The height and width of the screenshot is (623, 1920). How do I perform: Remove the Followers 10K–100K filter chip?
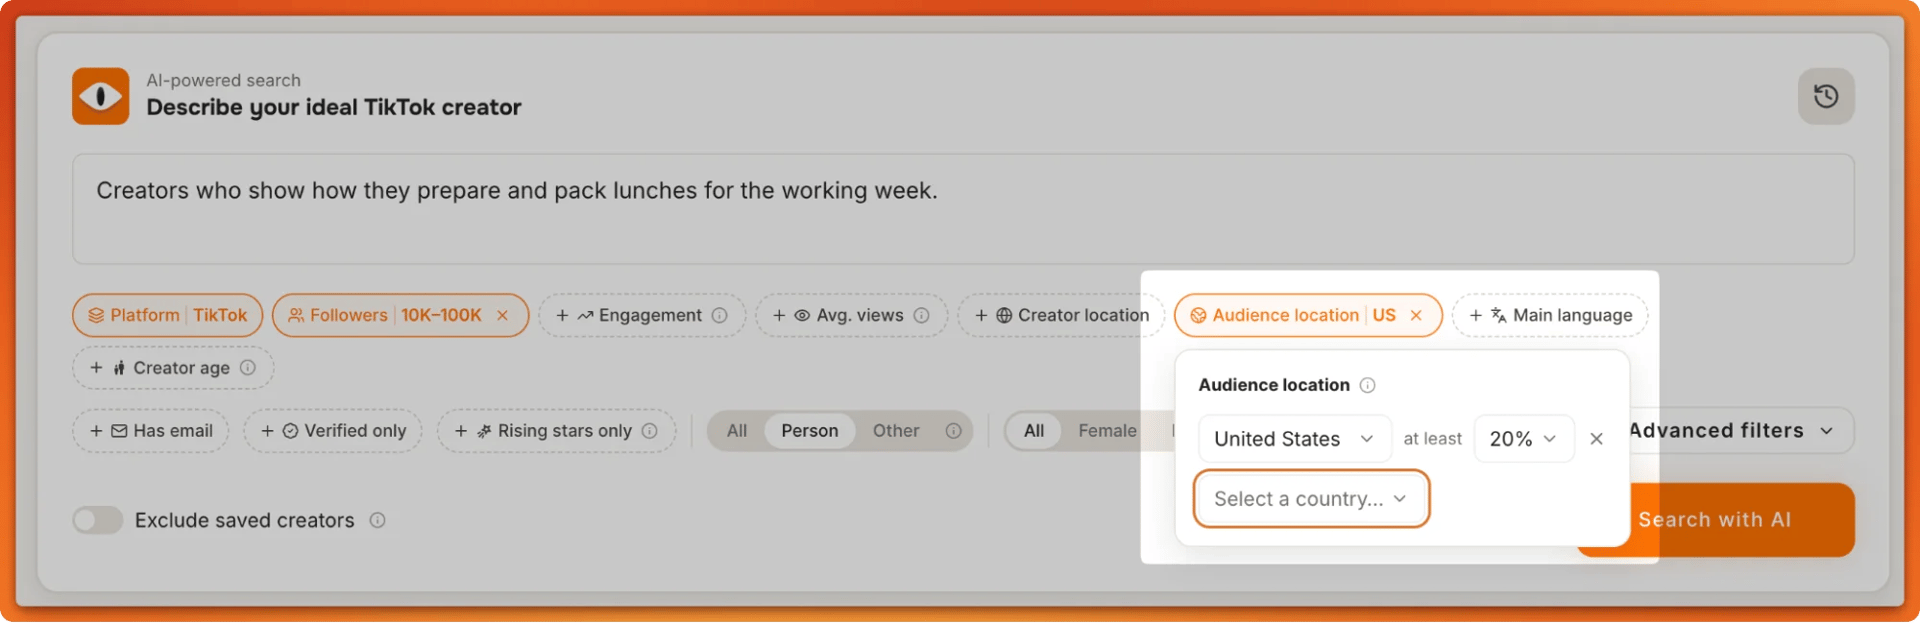[503, 315]
